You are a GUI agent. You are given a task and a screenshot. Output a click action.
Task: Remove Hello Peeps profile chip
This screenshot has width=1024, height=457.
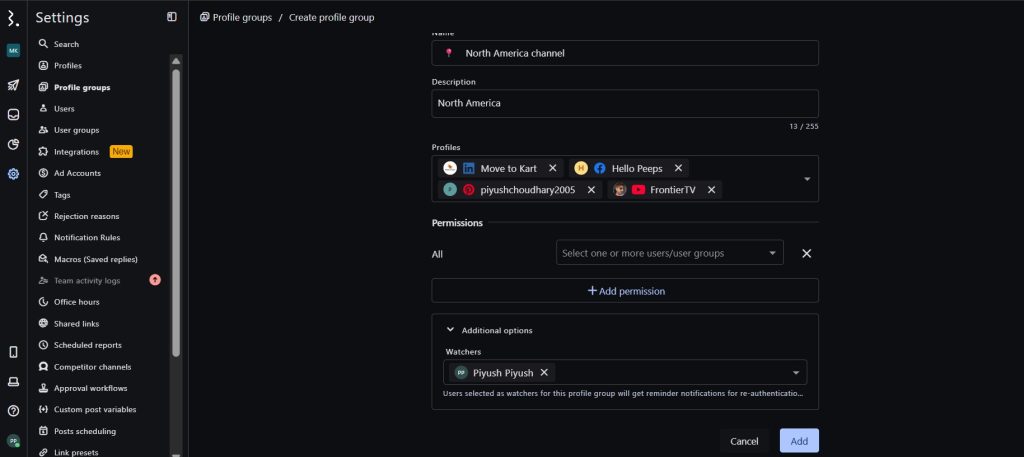pyautogui.click(x=678, y=168)
